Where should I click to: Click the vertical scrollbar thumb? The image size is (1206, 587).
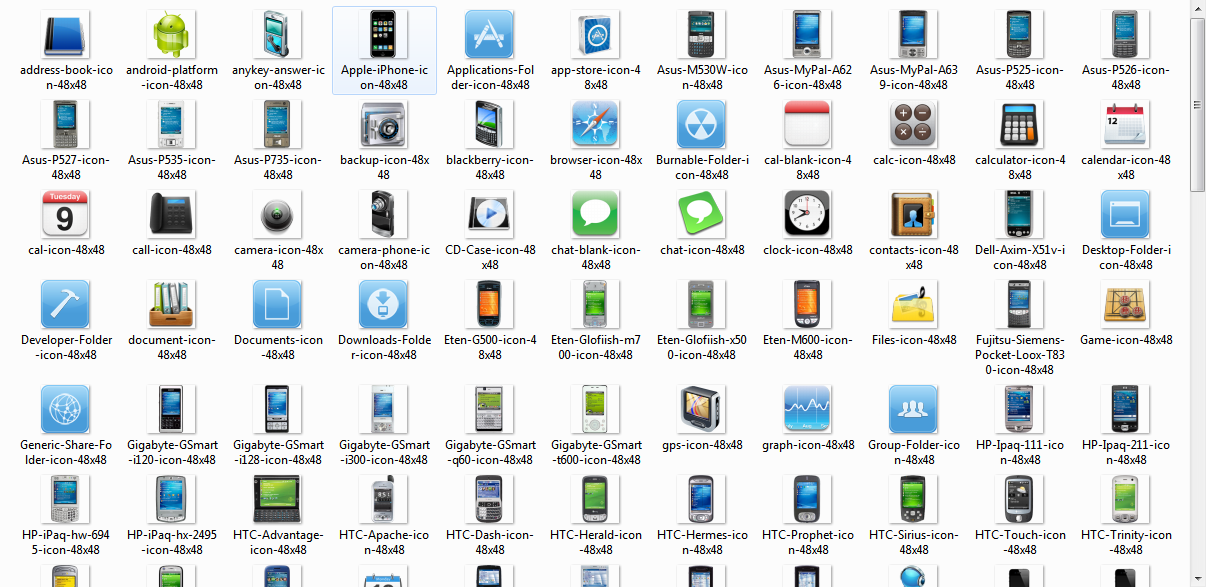coord(1198,104)
